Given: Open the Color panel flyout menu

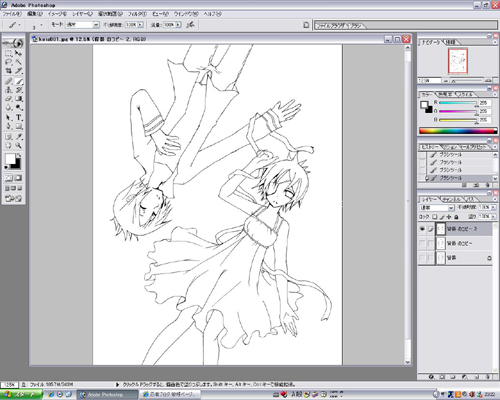Looking at the screenshot, I should [495, 95].
